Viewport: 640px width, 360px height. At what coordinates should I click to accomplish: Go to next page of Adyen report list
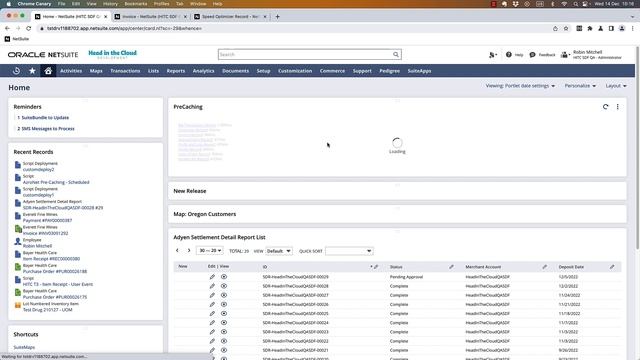tap(189, 250)
